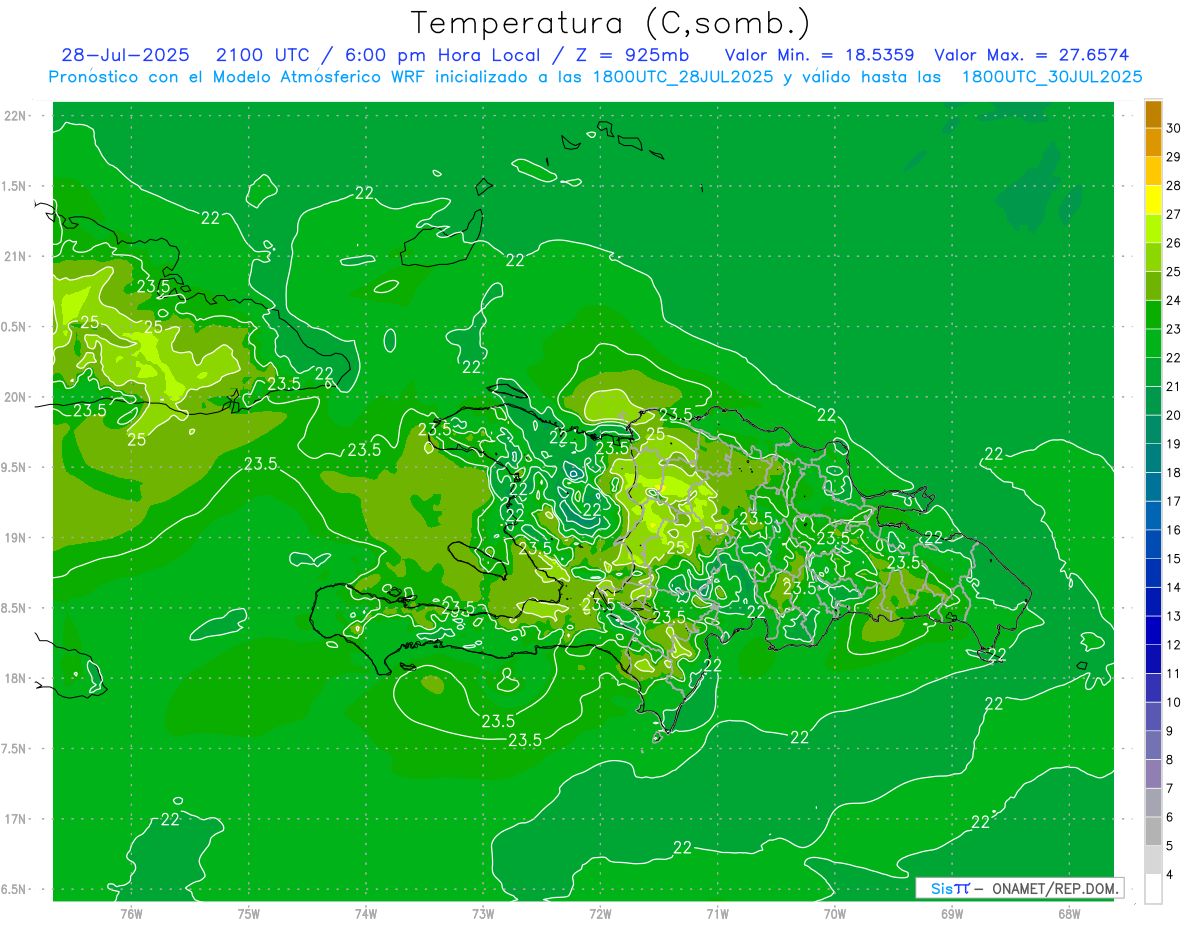The image size is (1200, 927).
Task: Click legend scale number 17
Action: coord(1174,501)
